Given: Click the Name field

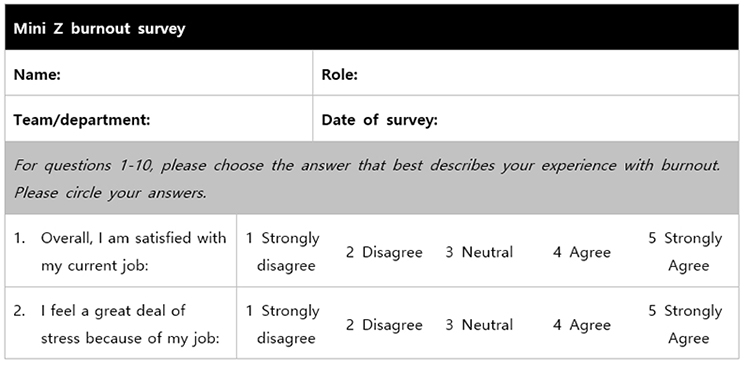Looking at the screenshot, I should [159, 73].
